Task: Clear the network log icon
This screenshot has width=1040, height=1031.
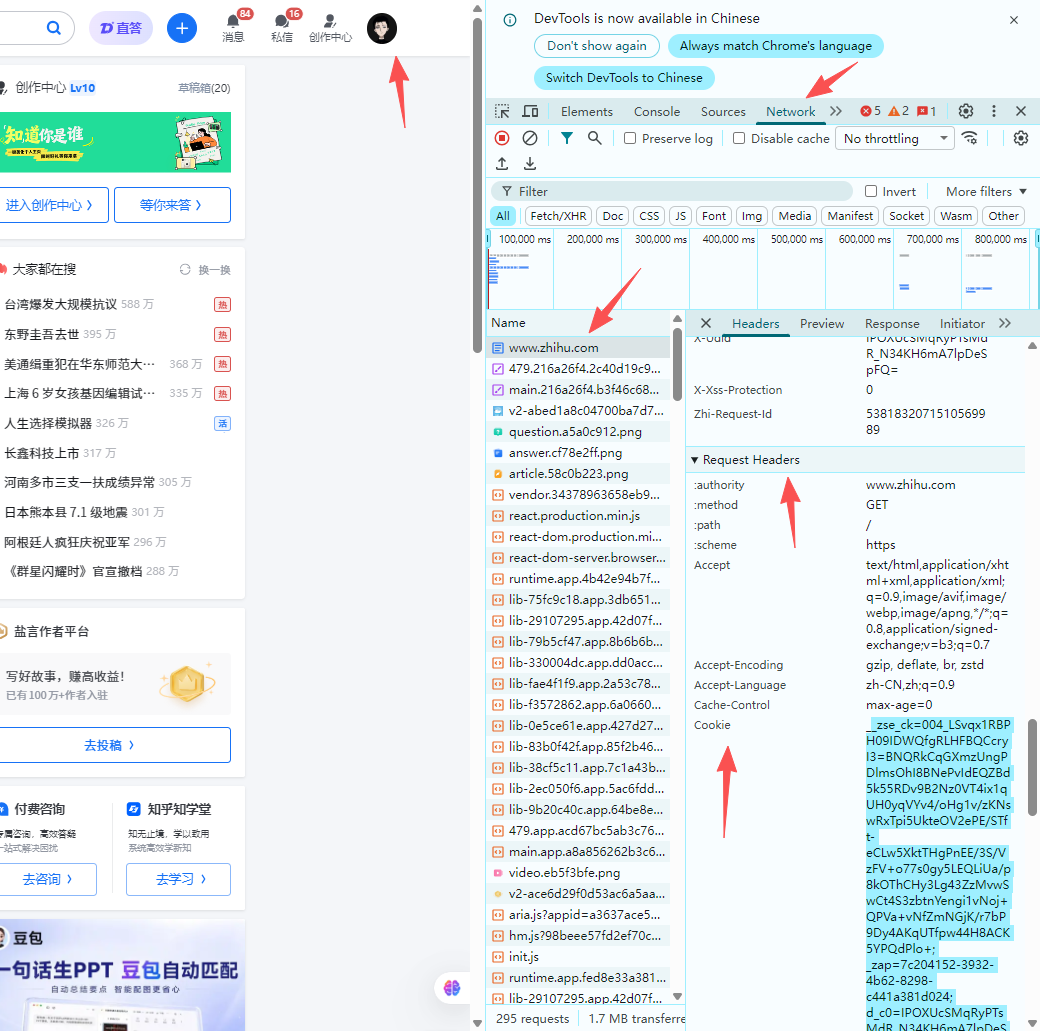Action: (530, 138)
